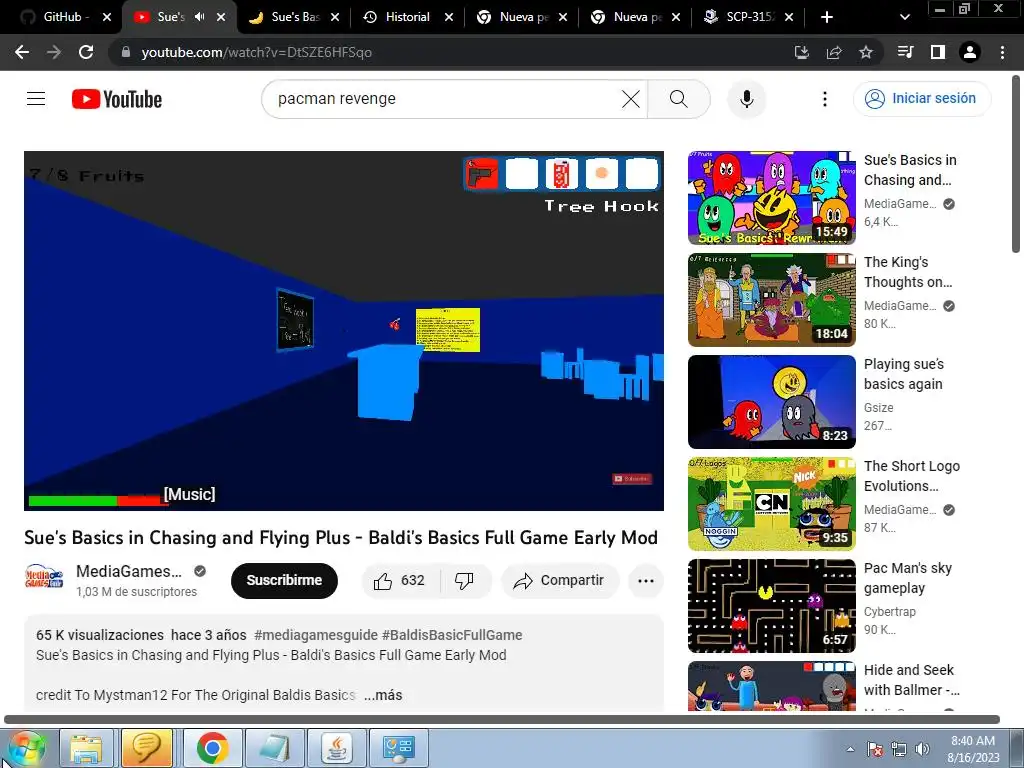Go back with the browser back arrow
Image resolution: width=1024 pixels, height=768 pixels.
[22, 52]
